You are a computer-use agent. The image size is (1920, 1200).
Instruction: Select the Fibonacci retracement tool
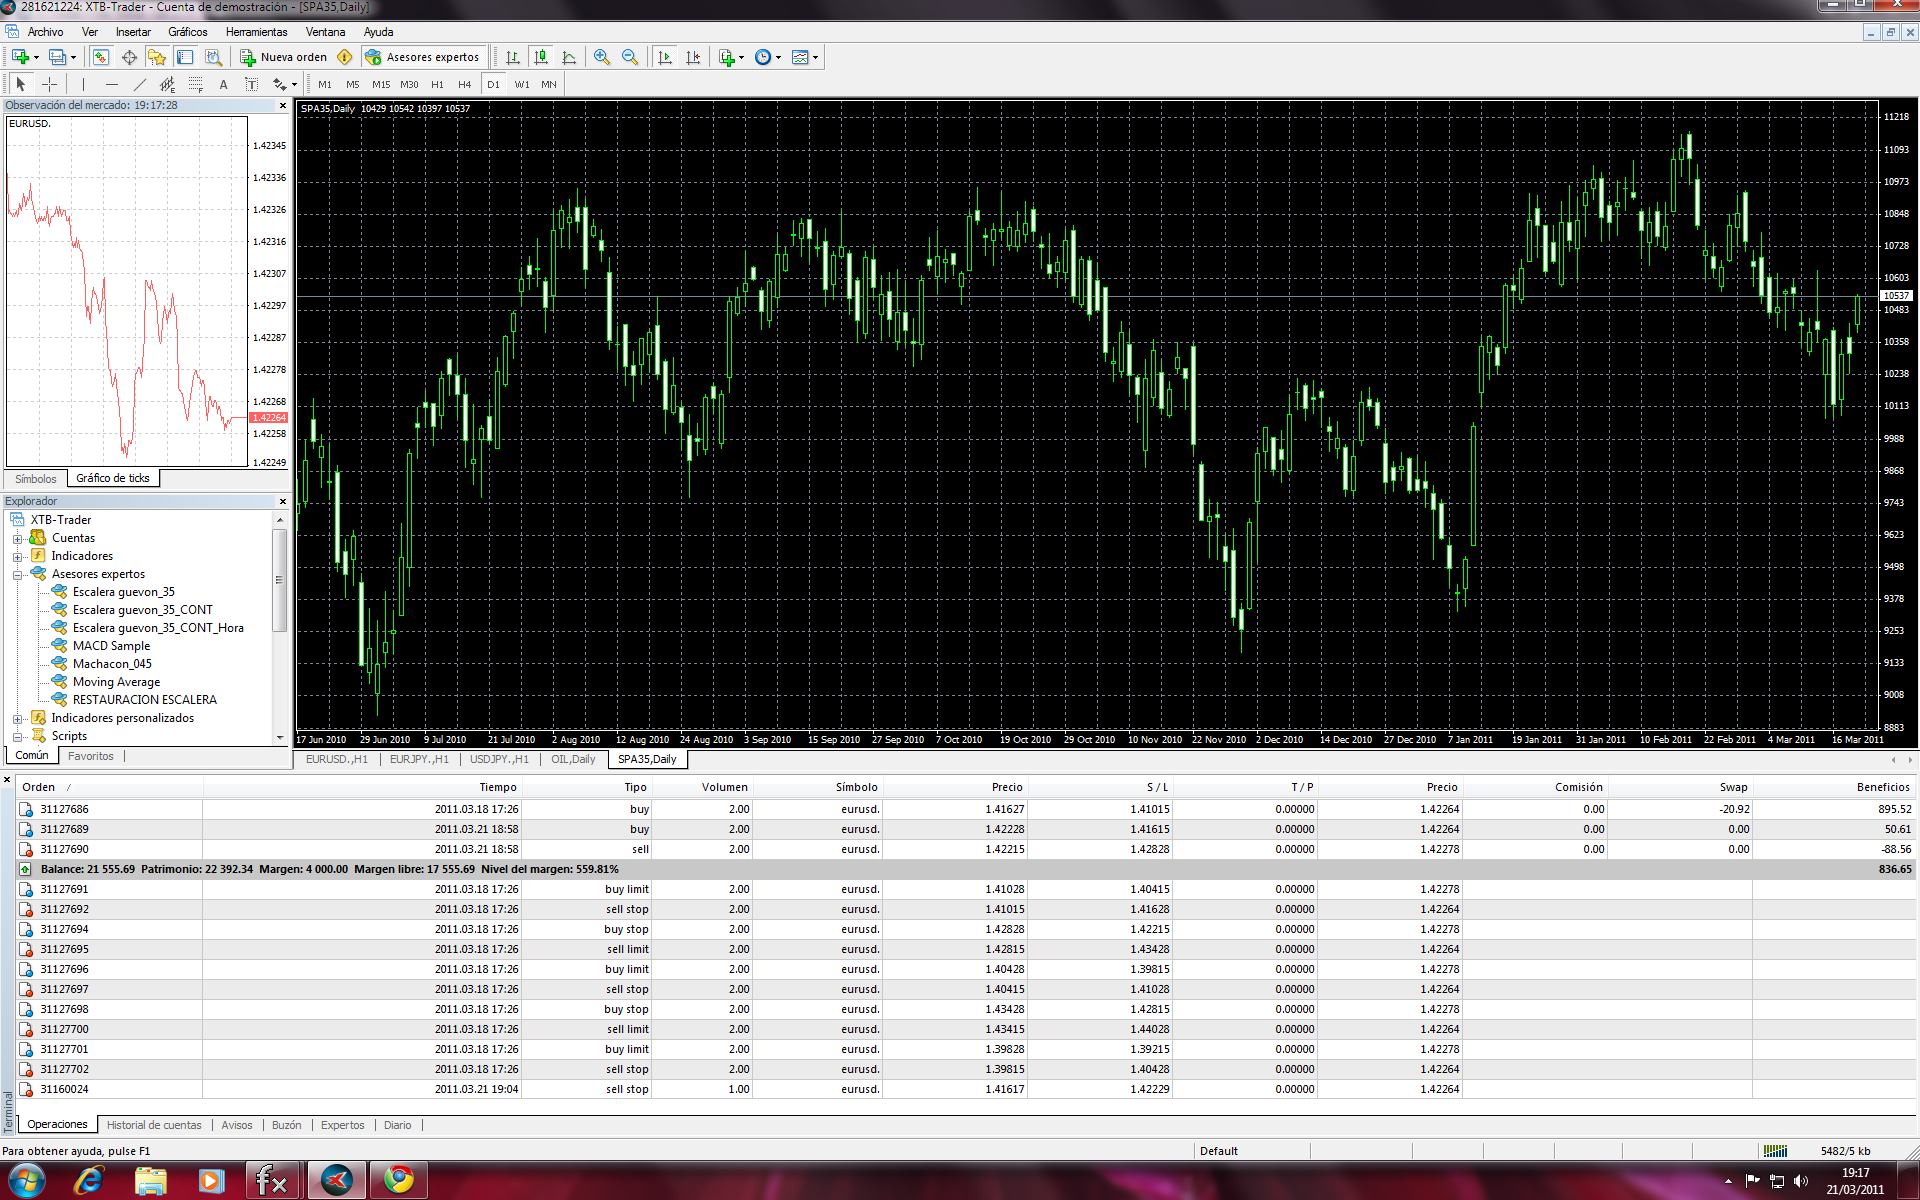(196, 85)
